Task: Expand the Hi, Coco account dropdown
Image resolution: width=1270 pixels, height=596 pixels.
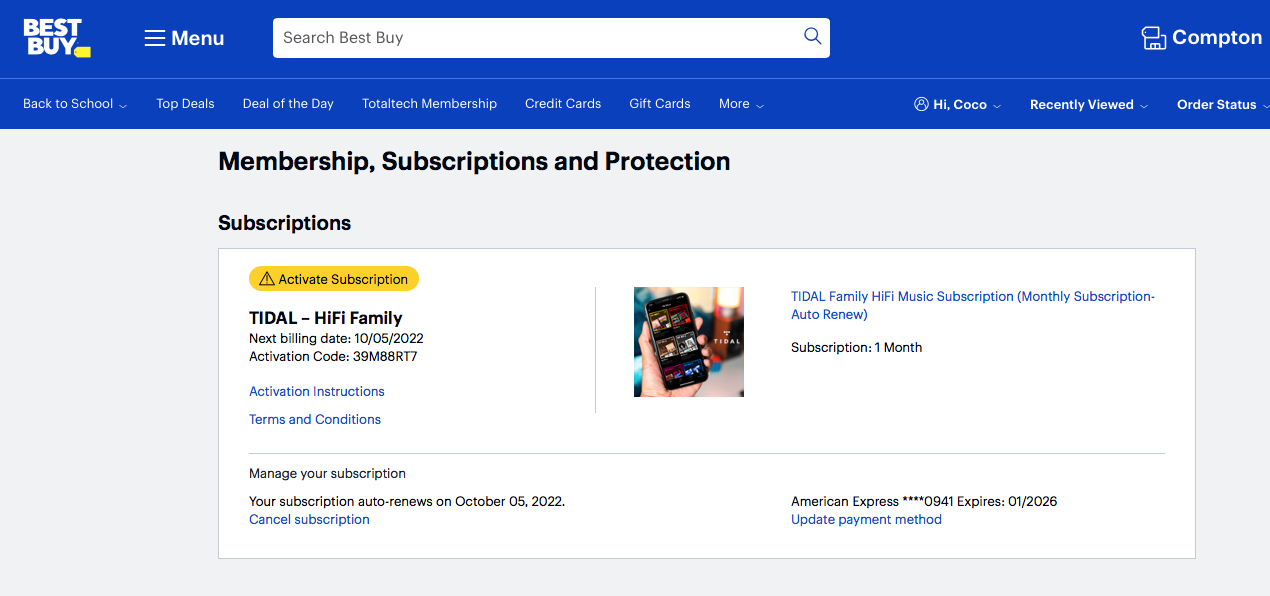Action: pyautogui.click(x=957, y=103)
